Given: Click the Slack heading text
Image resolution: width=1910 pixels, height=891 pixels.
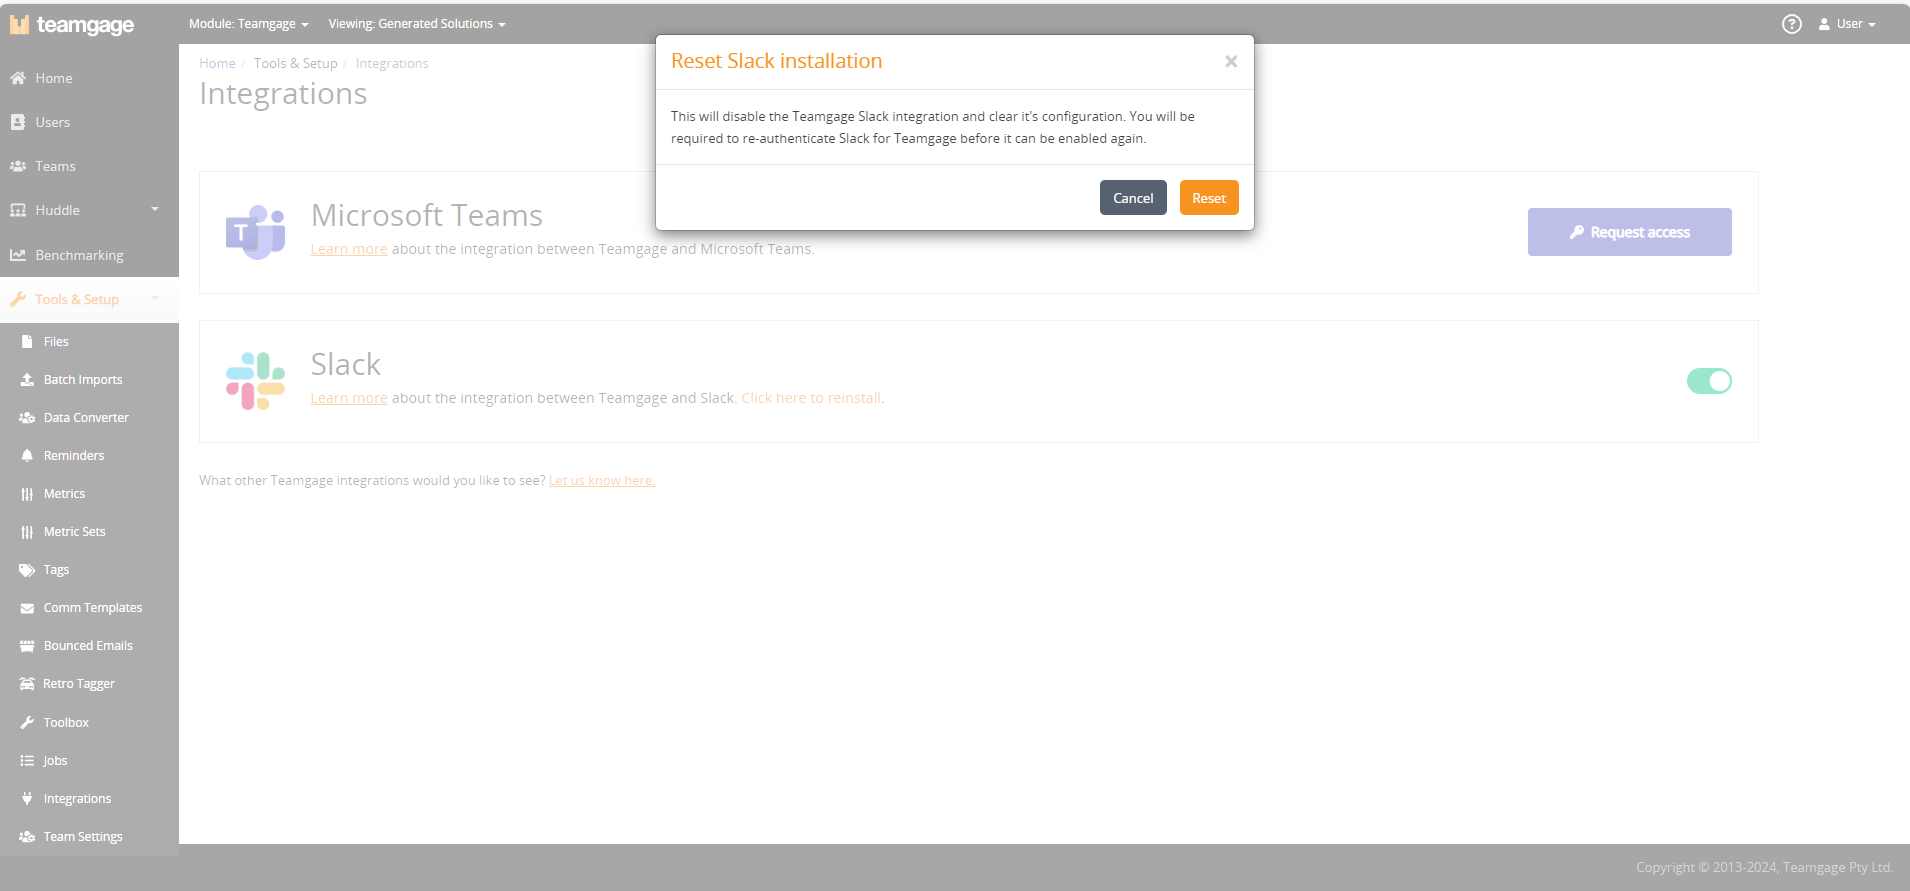Looking at the screenshot, I should (x=346, y=364).
